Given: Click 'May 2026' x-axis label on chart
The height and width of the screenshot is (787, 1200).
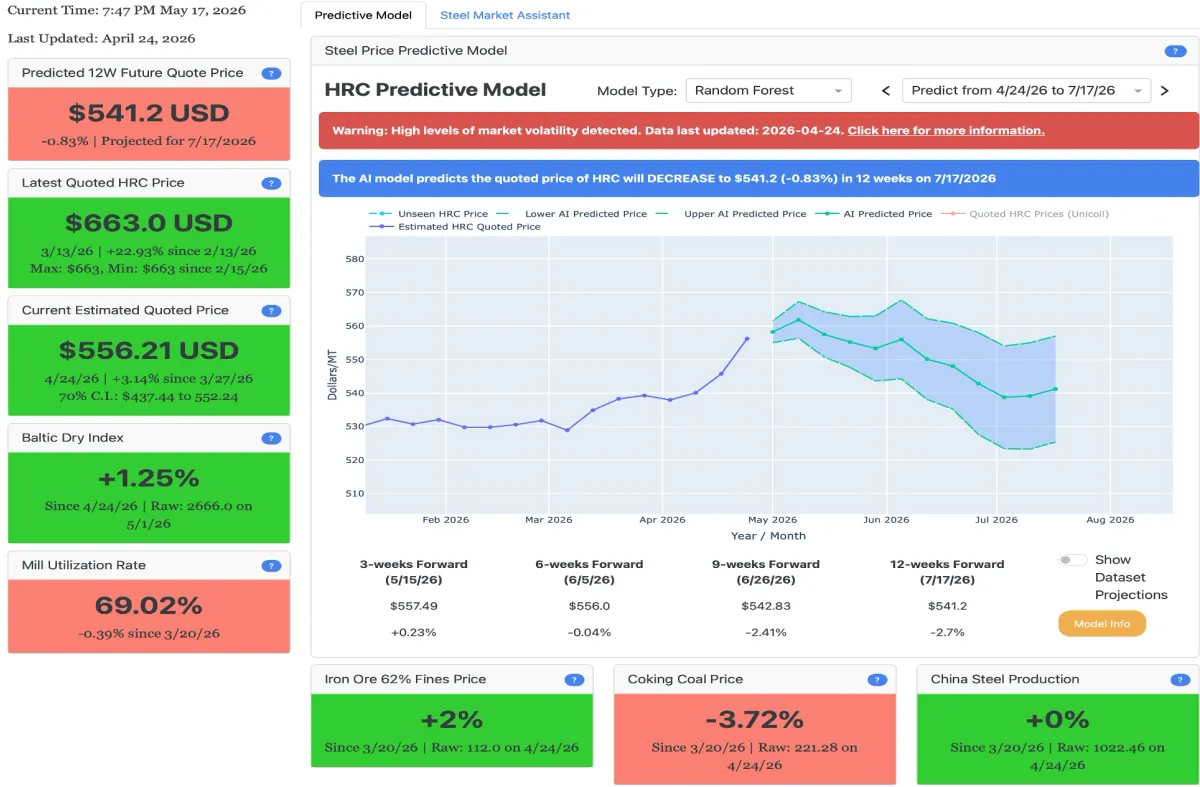Looking at the screenshot, I should point(772,520).
